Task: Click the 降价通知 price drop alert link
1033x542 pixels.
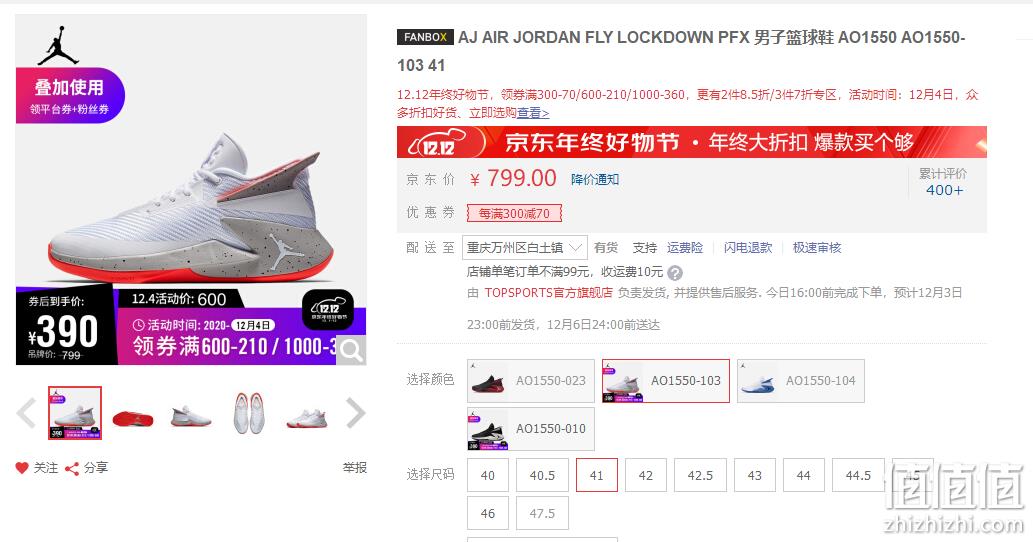Action: coord(594,179)
